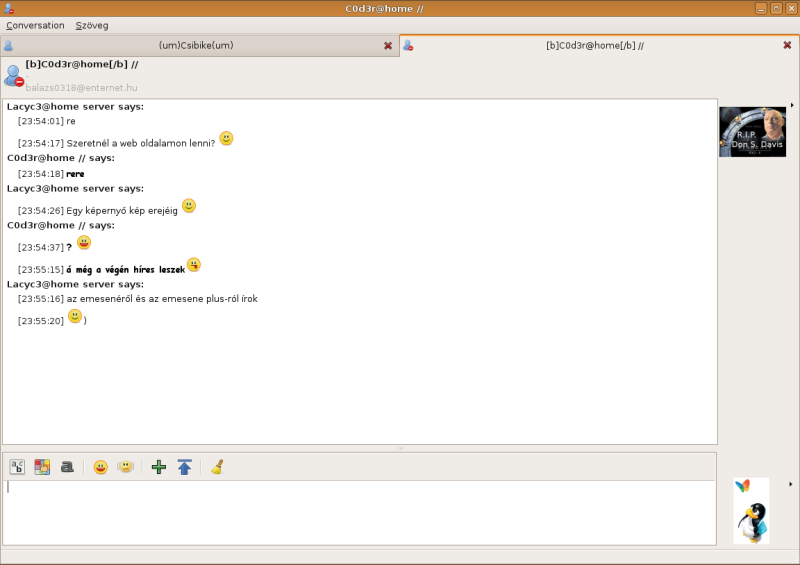Close the [b]C0d3r@home[/b] tab
The image size is (800, 565).
click(x=787, y=45)
